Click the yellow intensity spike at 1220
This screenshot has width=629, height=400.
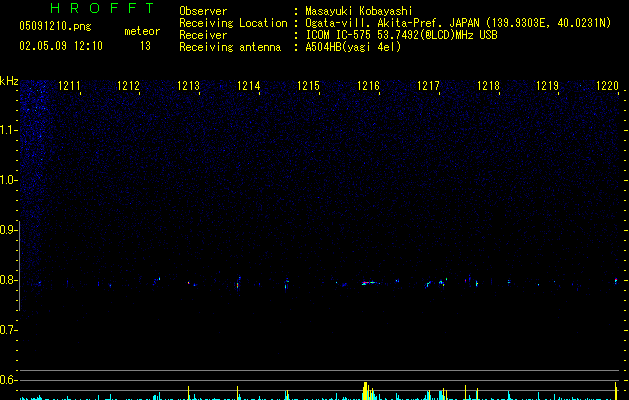616,391
